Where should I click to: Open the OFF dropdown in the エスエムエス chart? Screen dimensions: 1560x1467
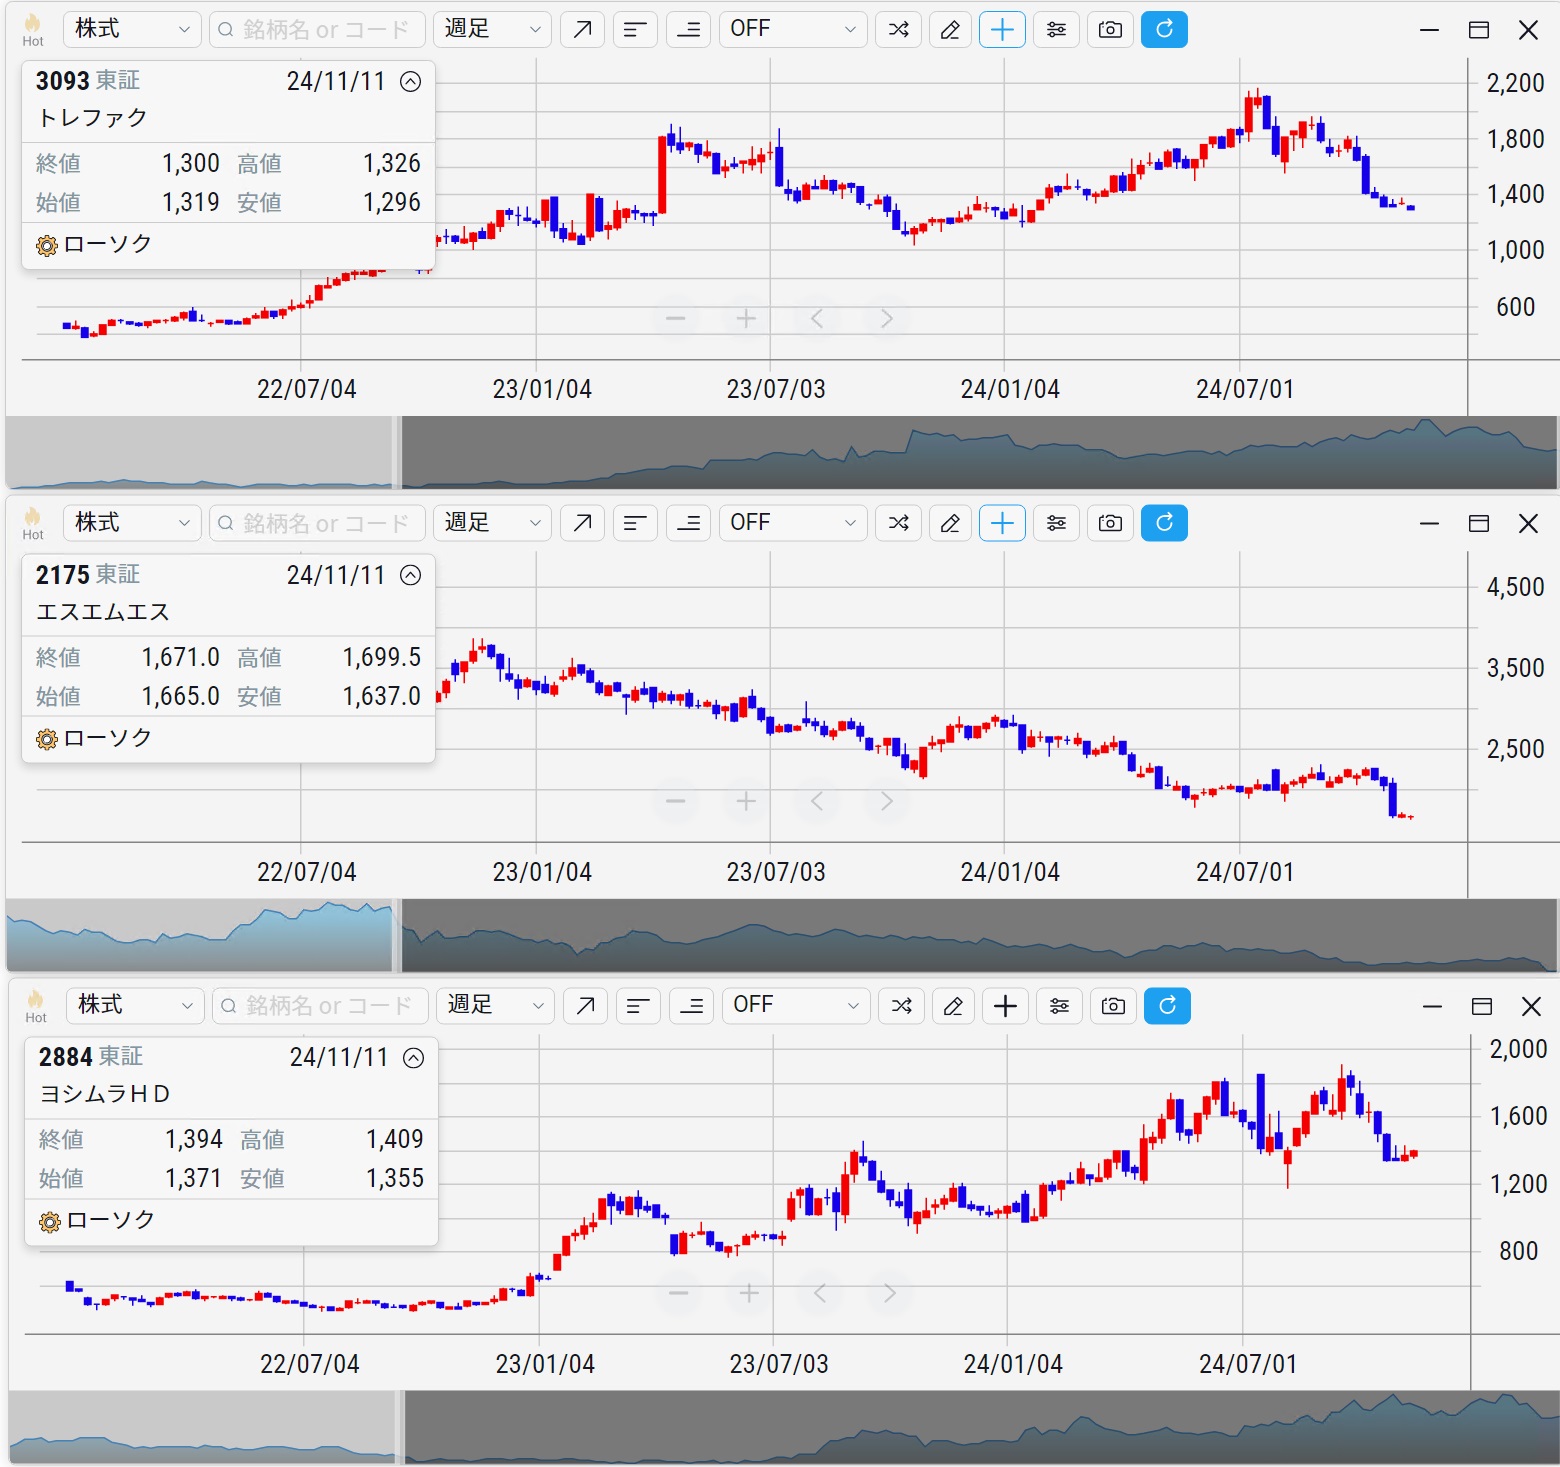[793, 523]
